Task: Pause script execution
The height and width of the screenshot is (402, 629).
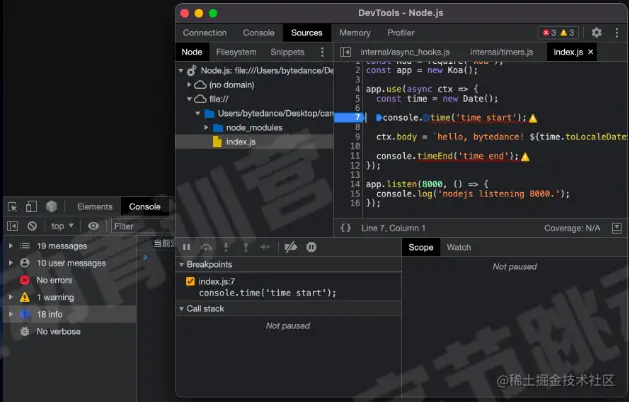Action: click(x=187, y=247)
